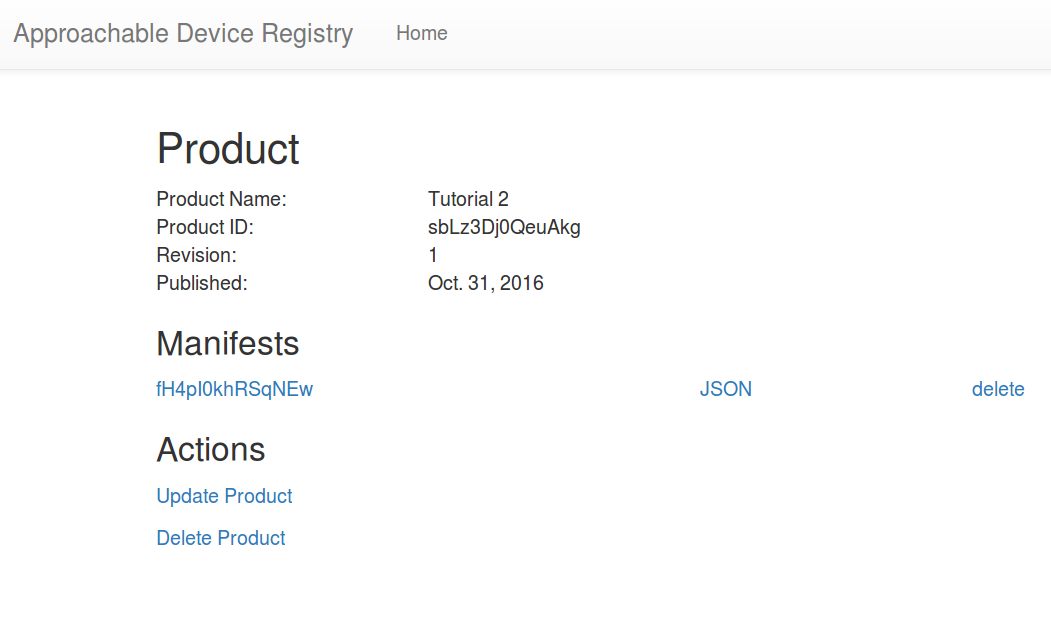Click the Approachable Device Registry brand link

[183, 34]
